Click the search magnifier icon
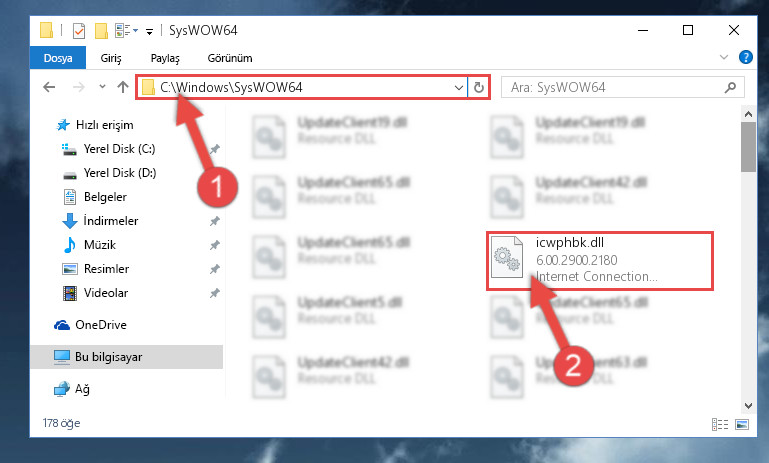This screenshot has height=463, width=769. (x=730, y=87)
